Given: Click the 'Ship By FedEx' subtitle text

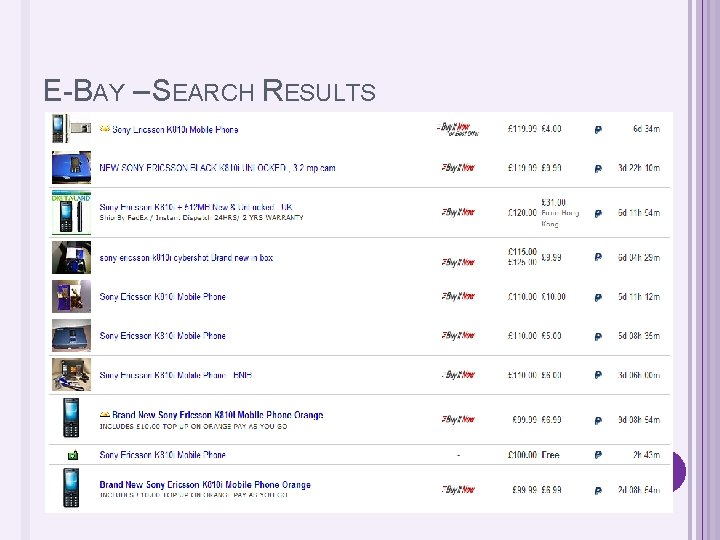Looking at the screenshot, I should point(201,218).
